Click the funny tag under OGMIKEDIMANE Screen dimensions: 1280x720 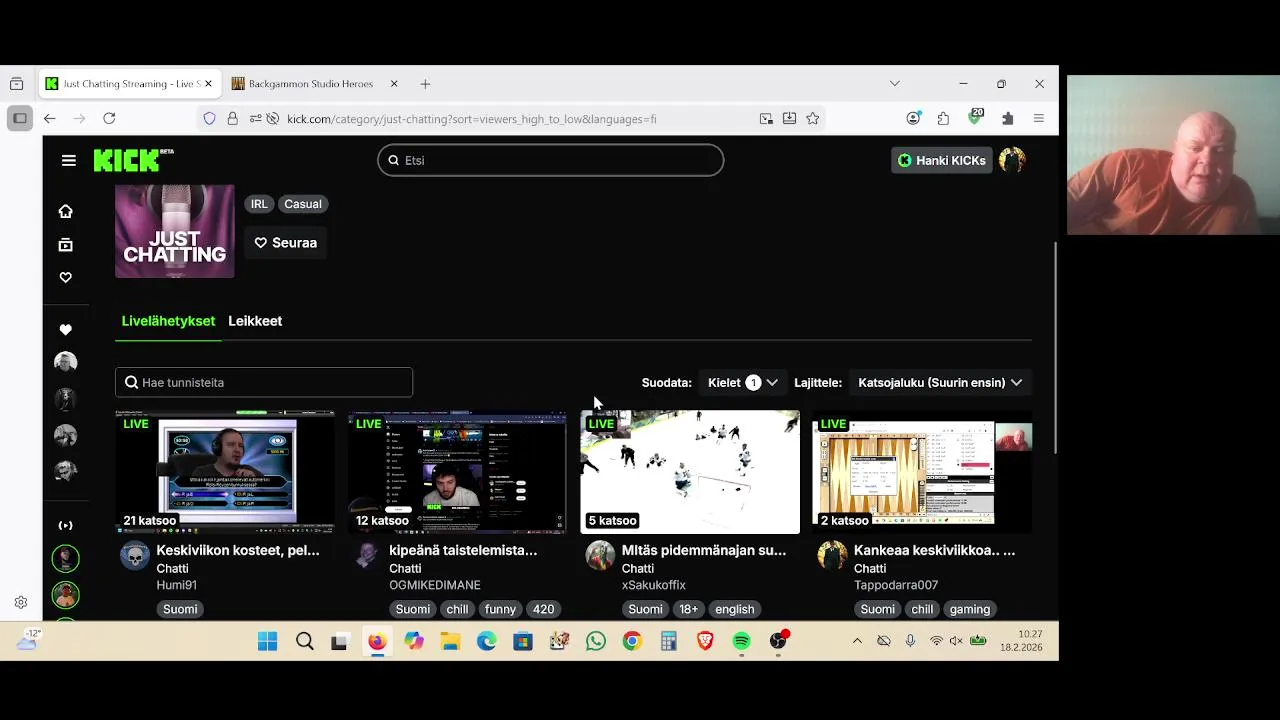point(500,609)
